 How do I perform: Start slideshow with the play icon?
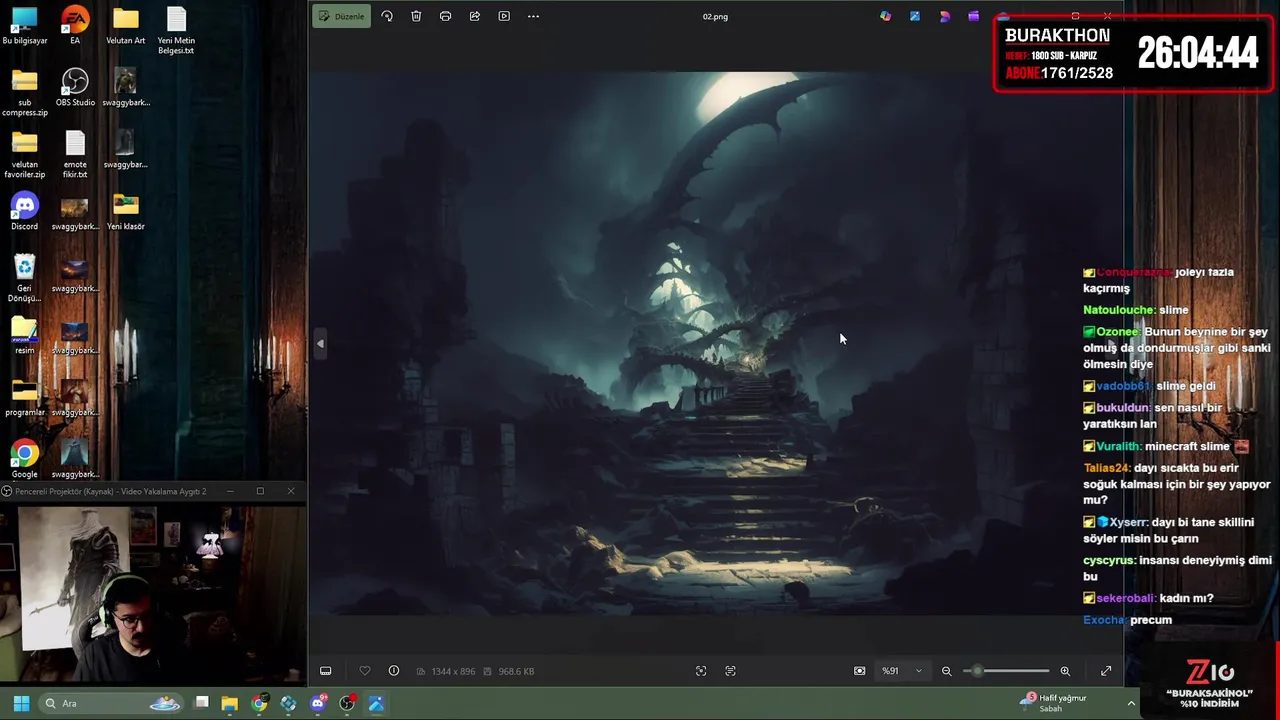(x=504, y=16)
